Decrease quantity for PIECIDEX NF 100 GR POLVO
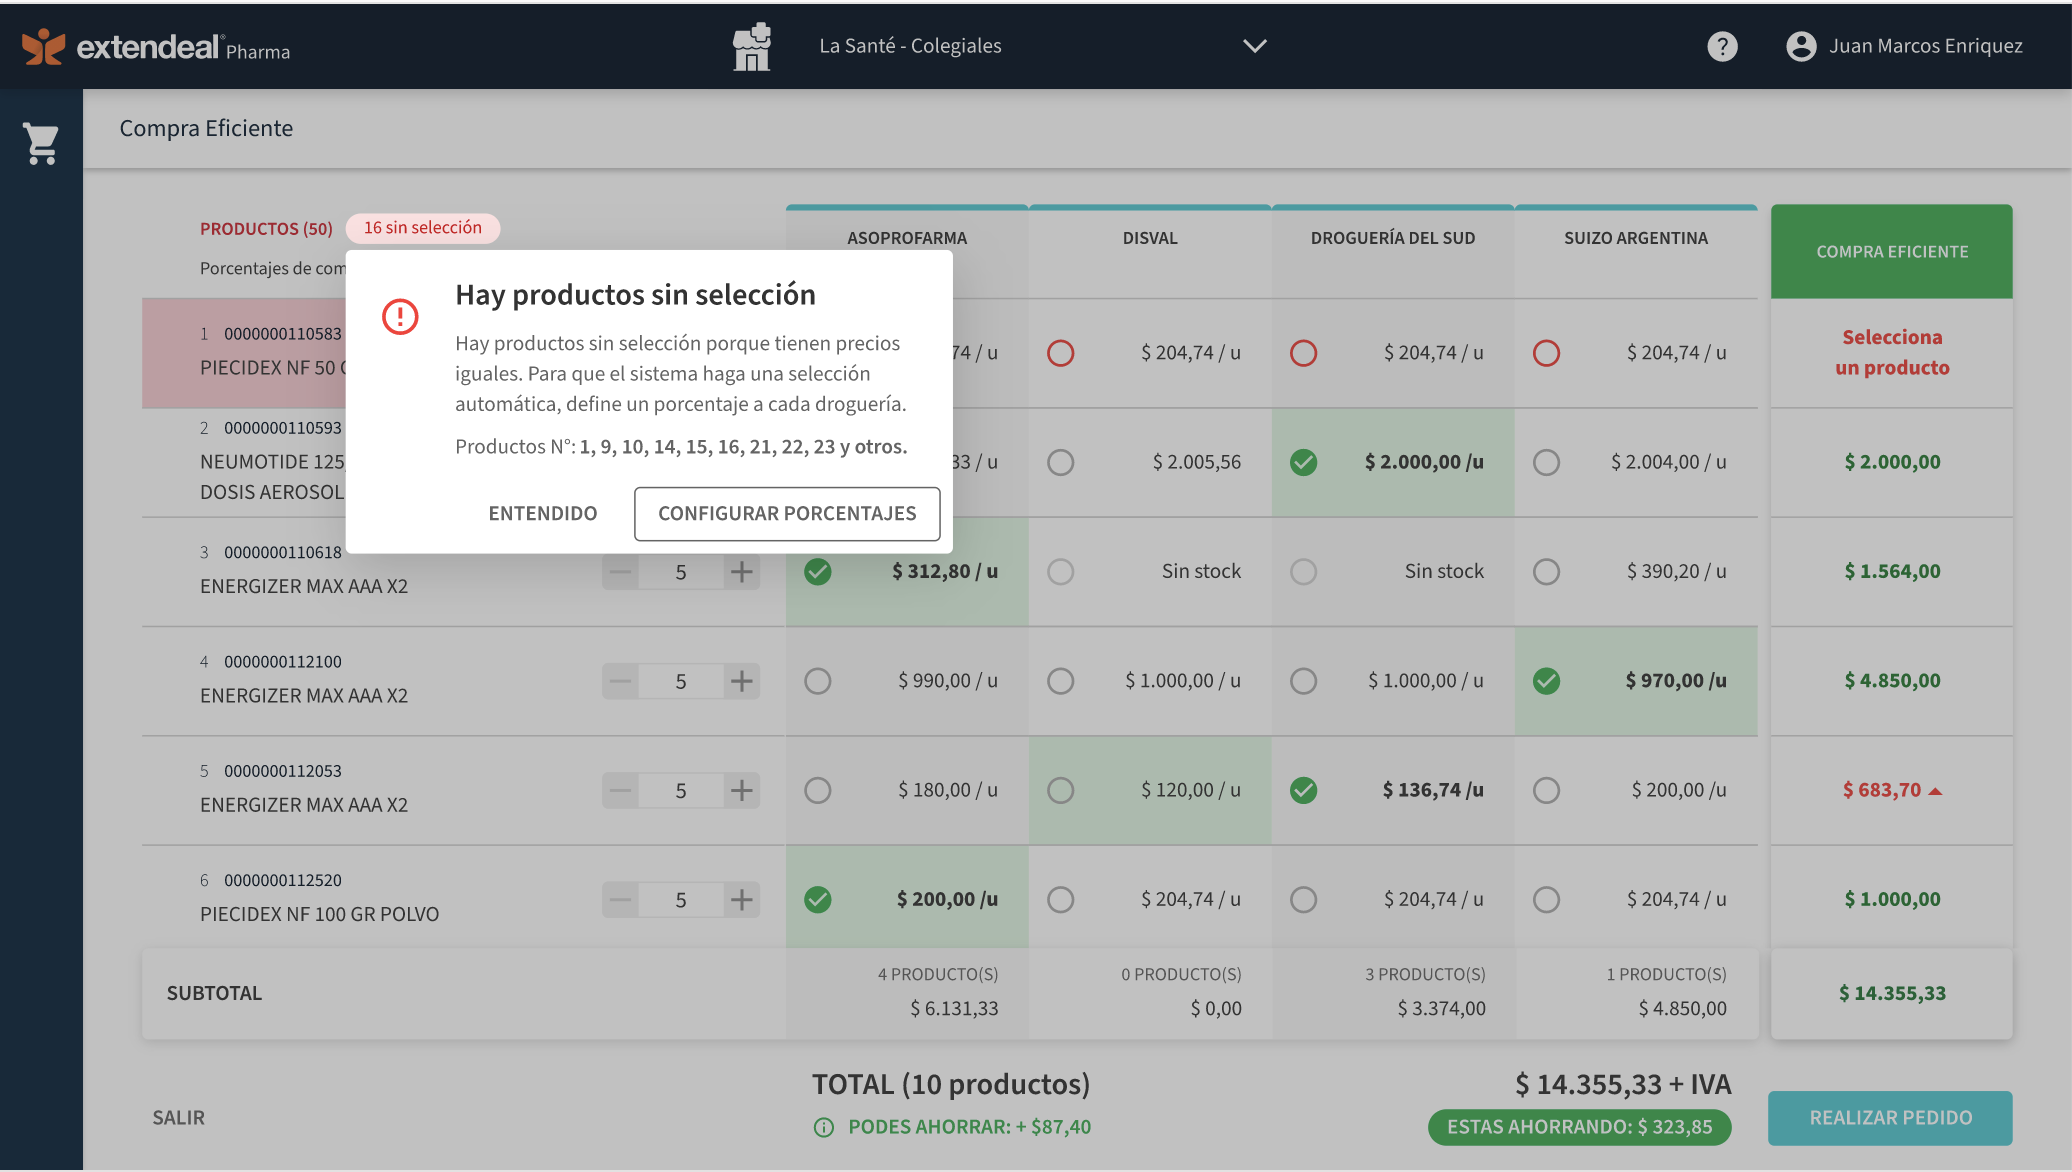 620,899
